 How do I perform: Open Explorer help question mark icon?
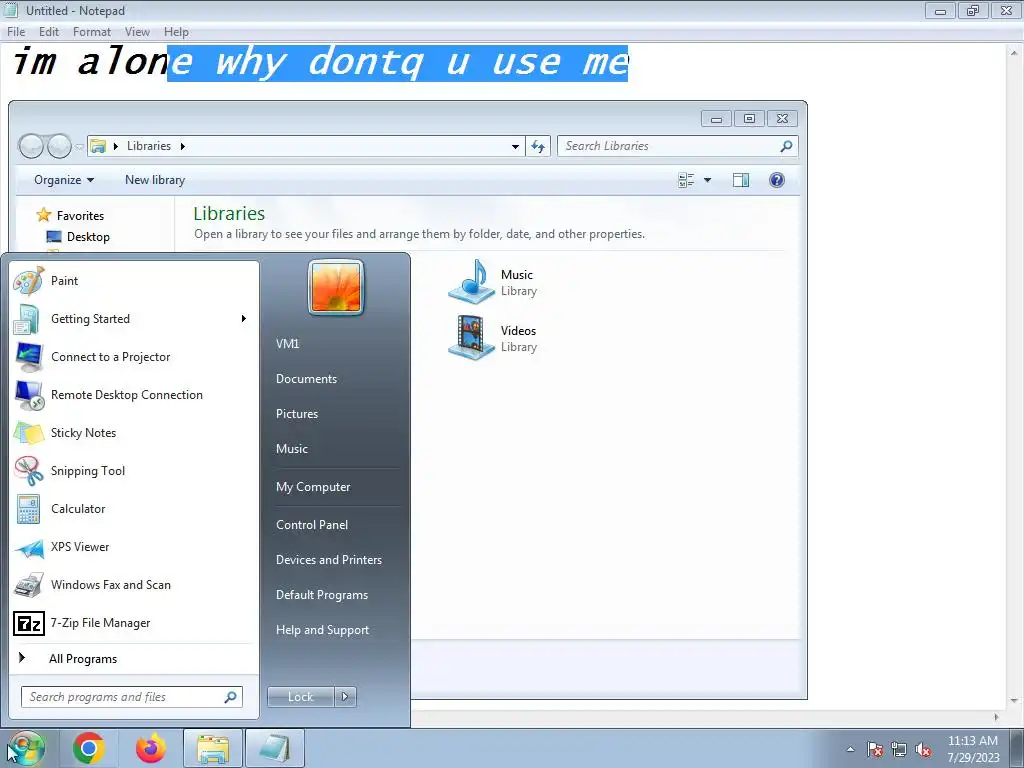click(x=776, y=180)
